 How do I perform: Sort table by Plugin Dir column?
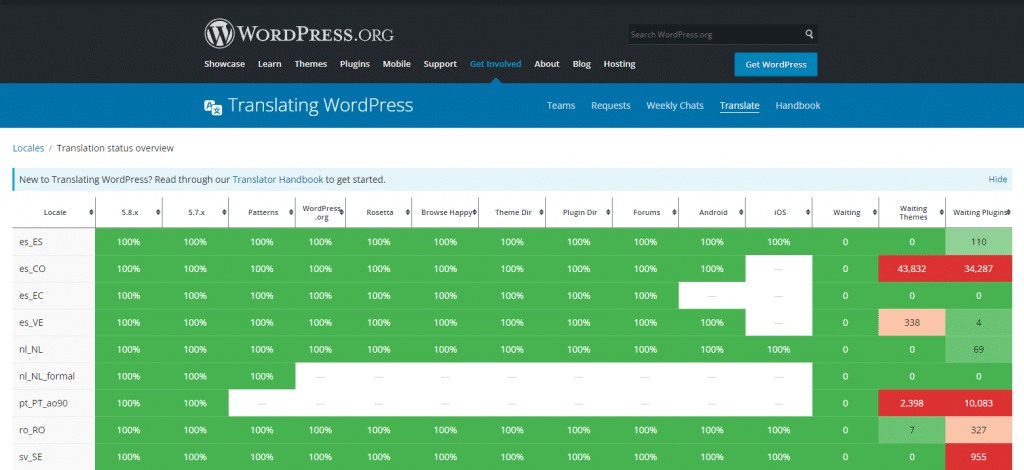tap(579, 212)
